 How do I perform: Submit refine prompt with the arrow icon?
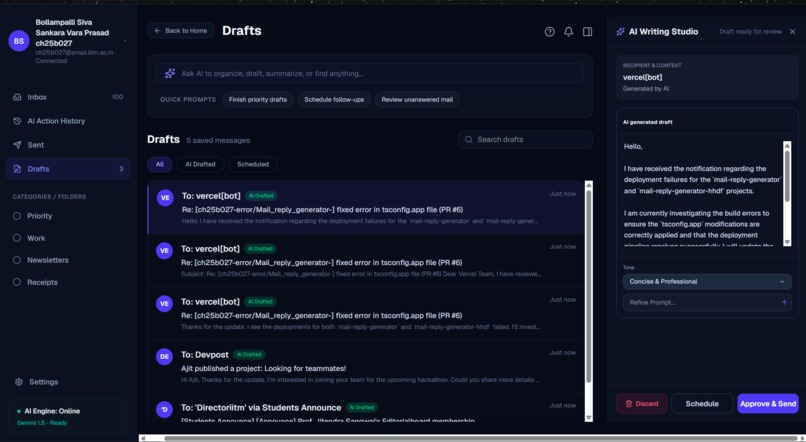pyautogui.click(x=784, y=302)
